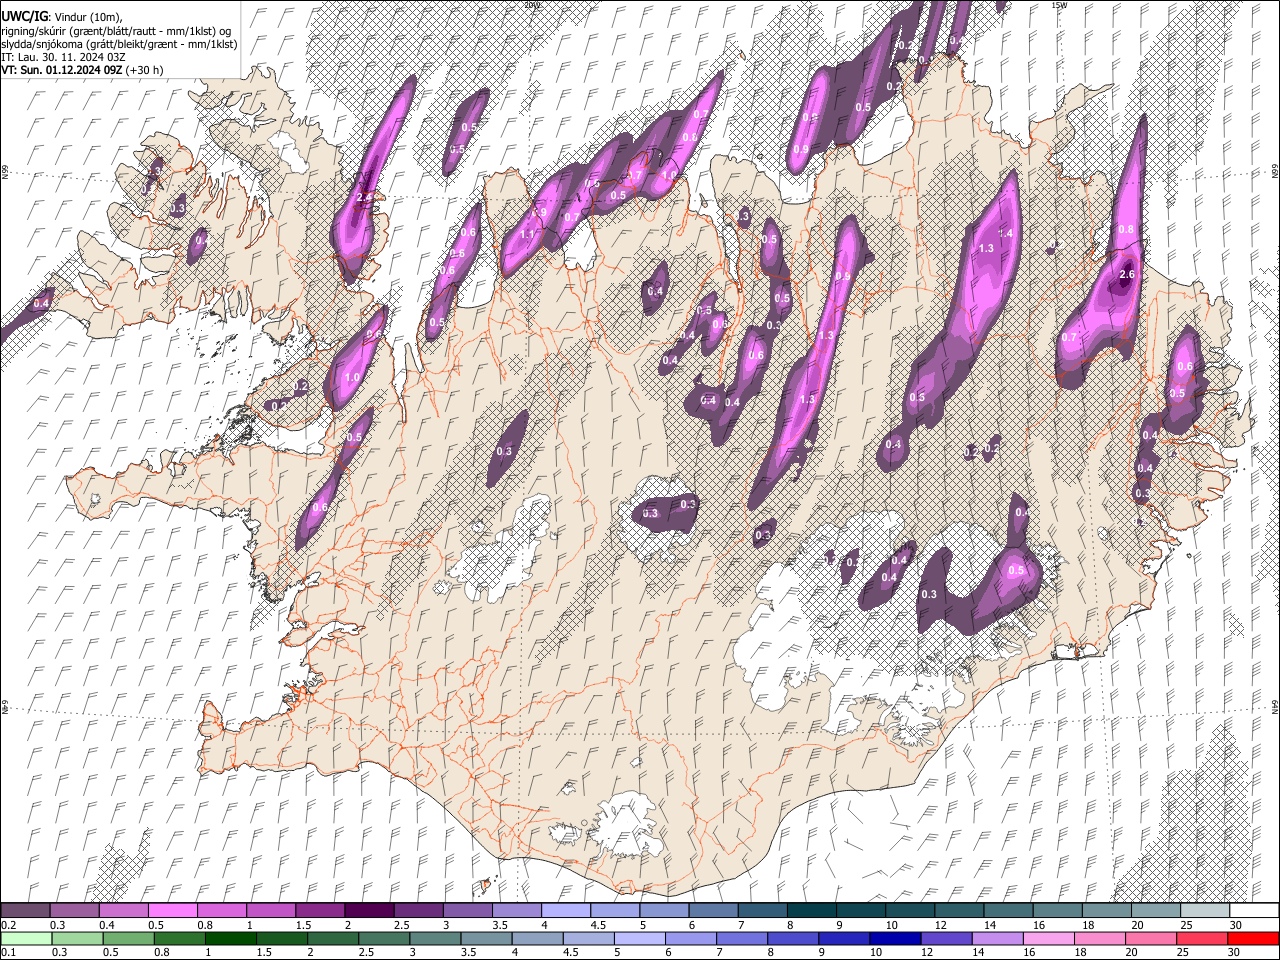Screen dimensions: 1280x960
Task: Pick the 0.3 swatch in the purple snow scale
Action: [x=74, y=910]
